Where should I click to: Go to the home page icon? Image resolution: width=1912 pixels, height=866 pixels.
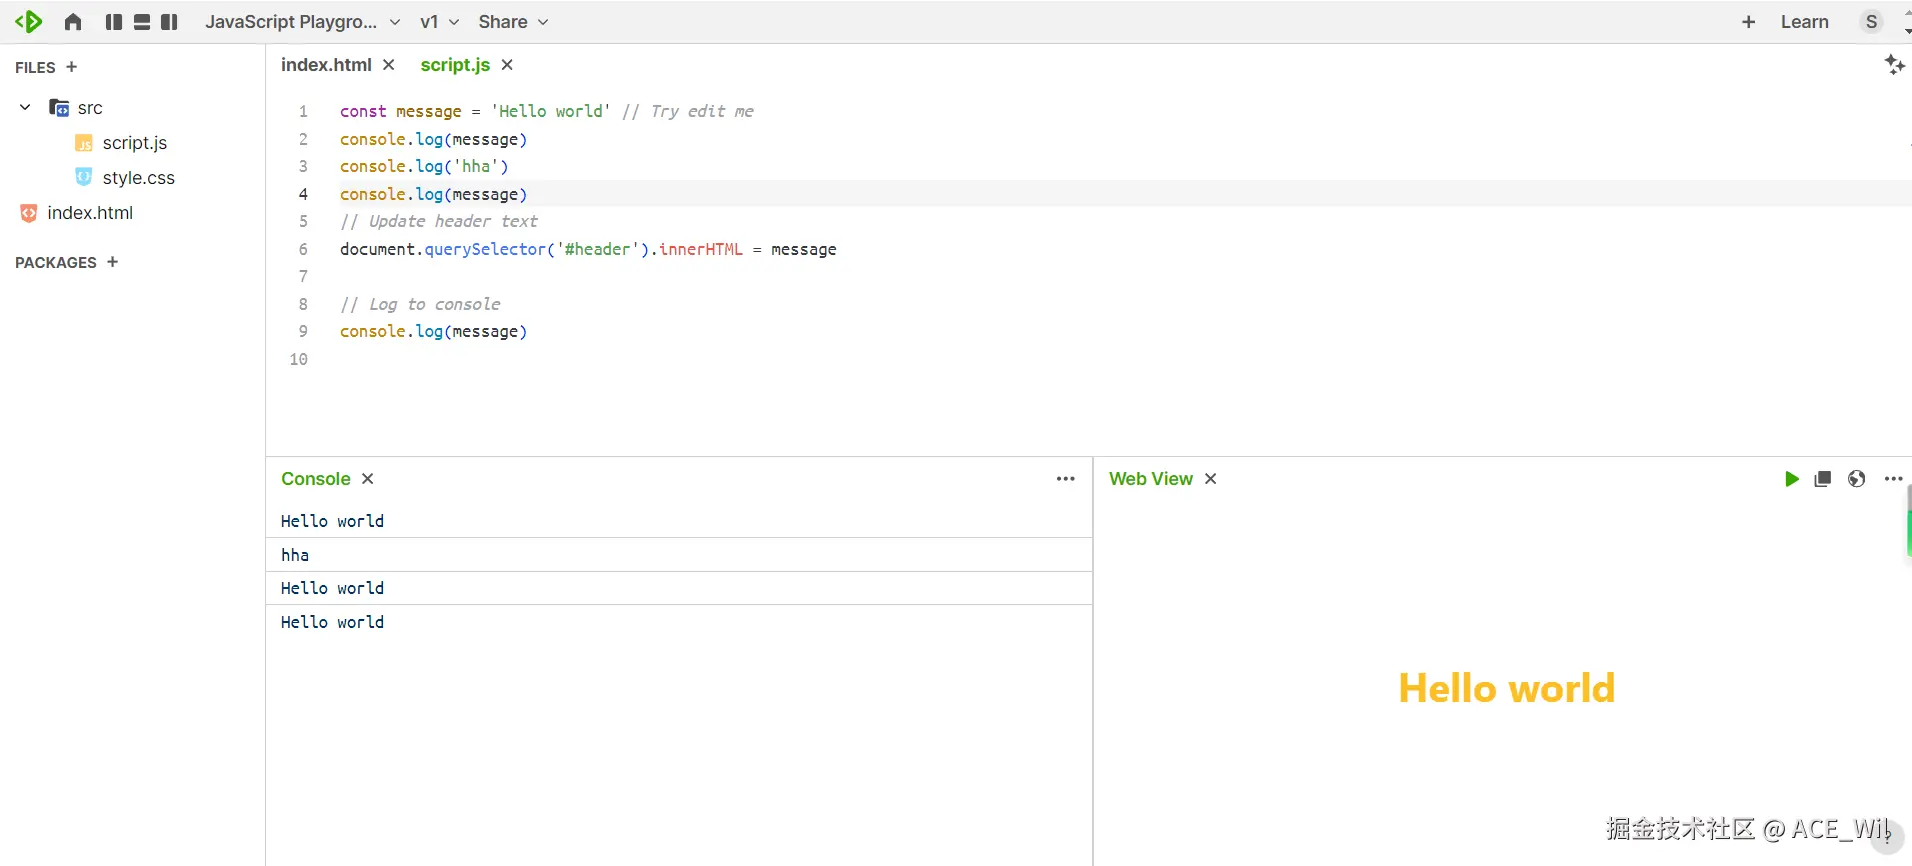(73, 22)
